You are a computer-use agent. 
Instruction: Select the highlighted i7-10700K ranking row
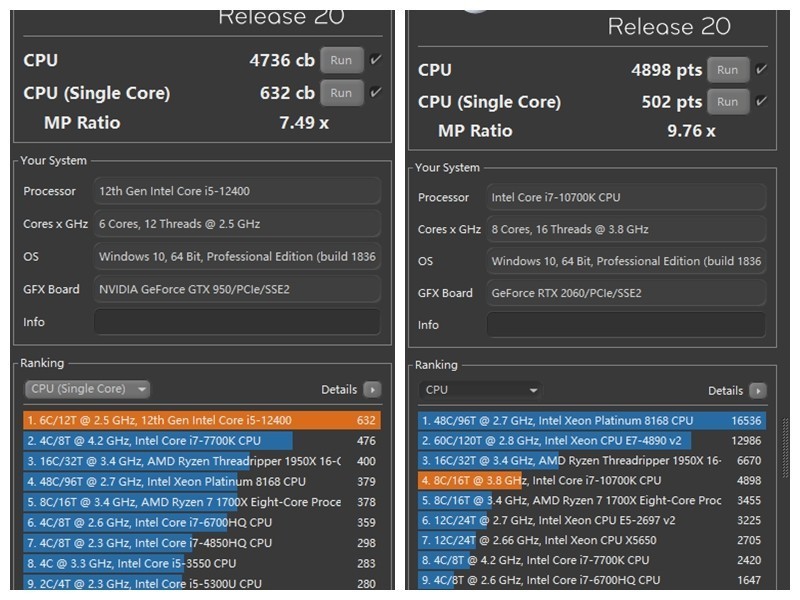click(x=592, y=481)
